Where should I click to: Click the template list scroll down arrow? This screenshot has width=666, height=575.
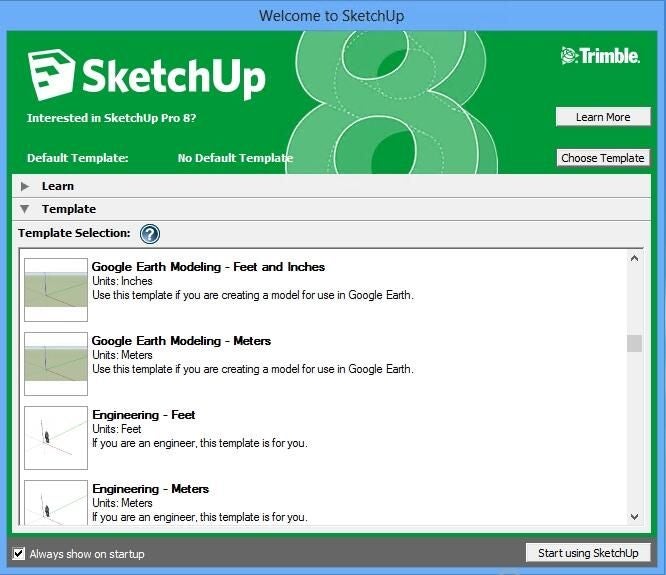pos(635,517)
